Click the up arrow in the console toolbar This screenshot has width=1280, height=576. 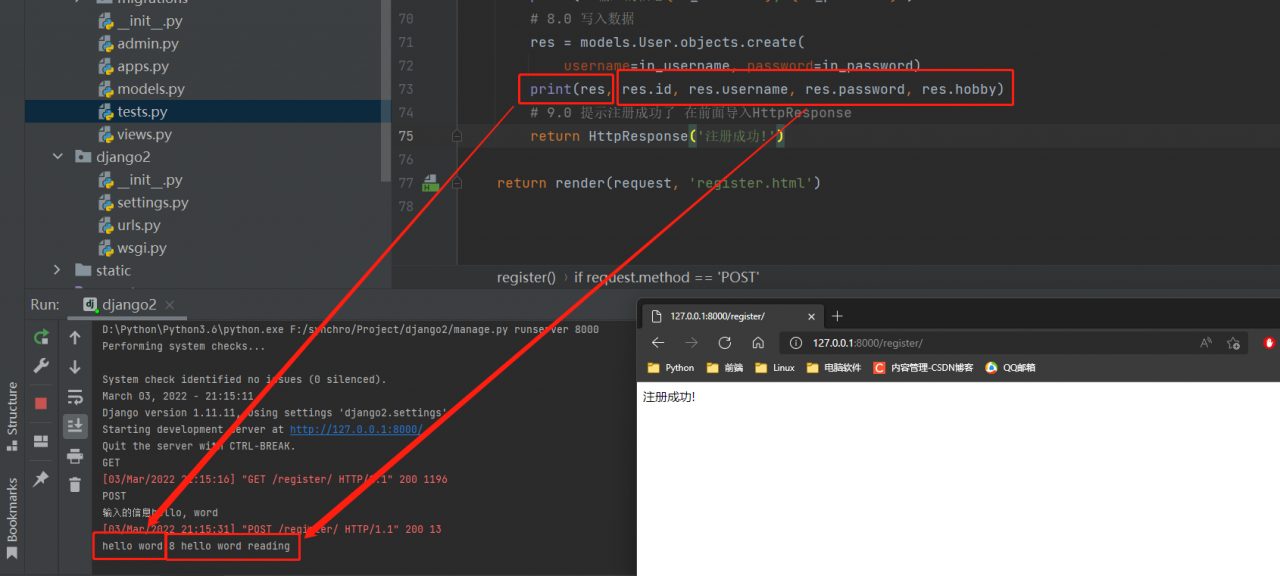(75, 338)
